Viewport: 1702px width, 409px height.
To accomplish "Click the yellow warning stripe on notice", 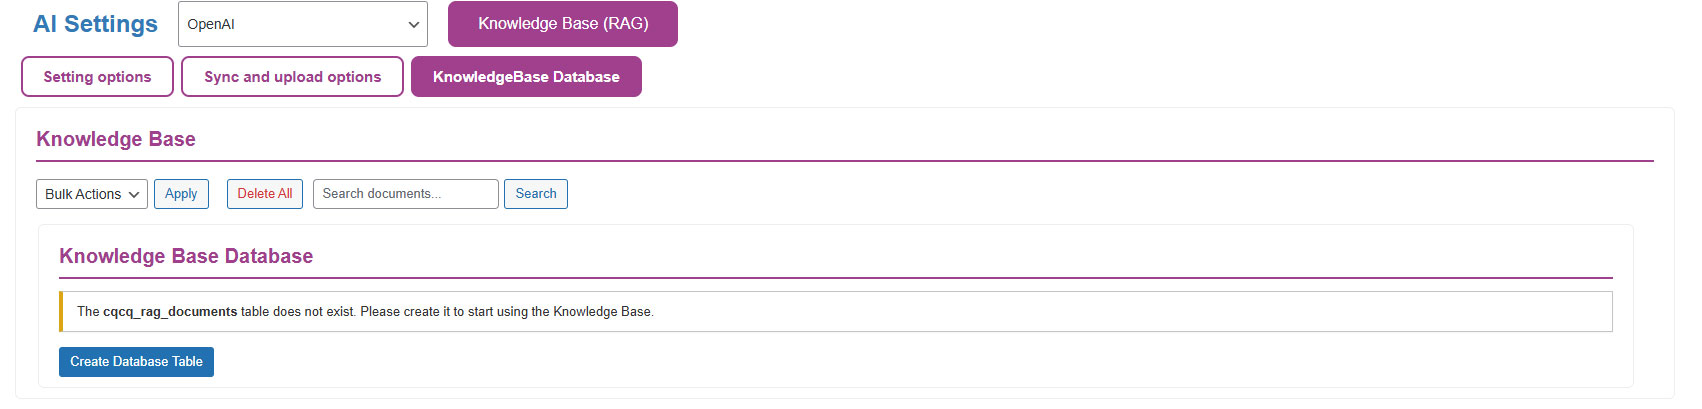I will point(61,311).
